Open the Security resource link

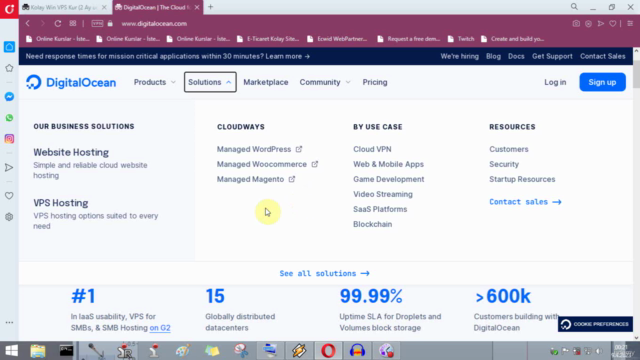click(x=504, y=164)
